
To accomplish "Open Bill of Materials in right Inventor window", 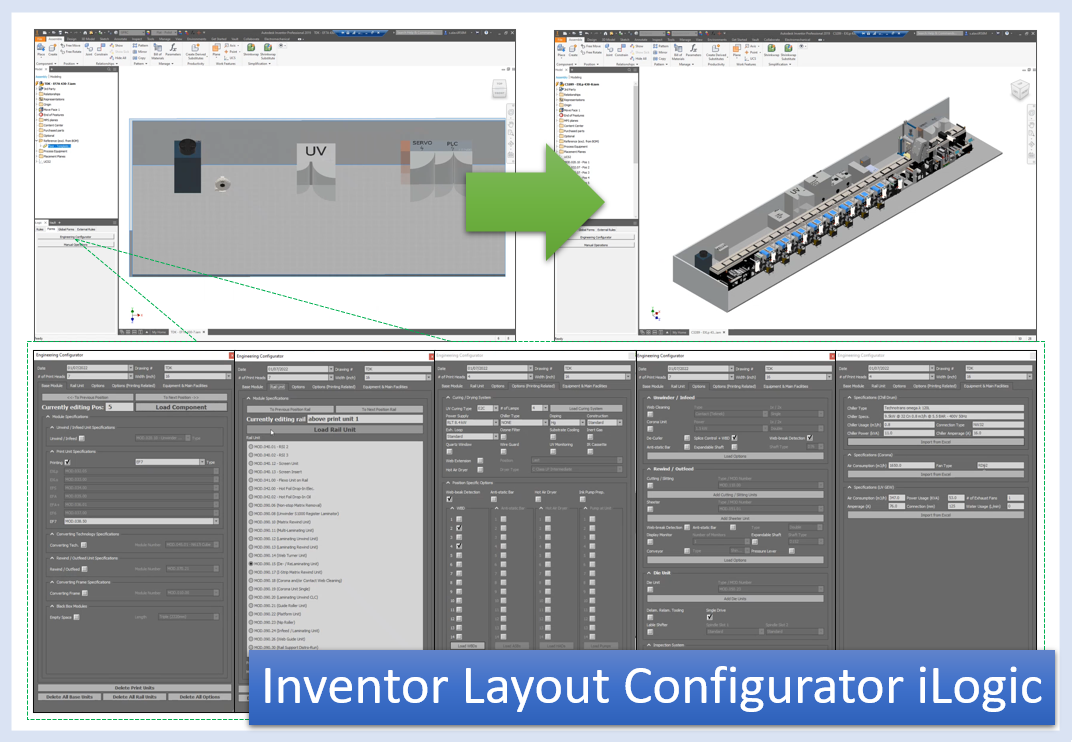I will tap(678, 51).
